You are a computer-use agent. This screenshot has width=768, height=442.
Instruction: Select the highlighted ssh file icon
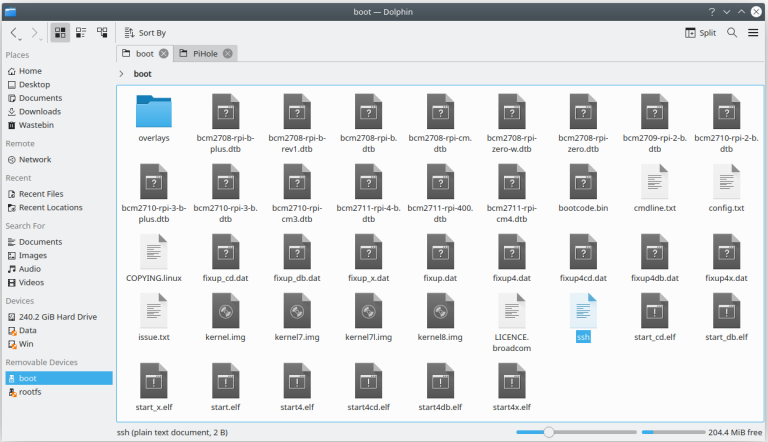[x=583, y=311]
